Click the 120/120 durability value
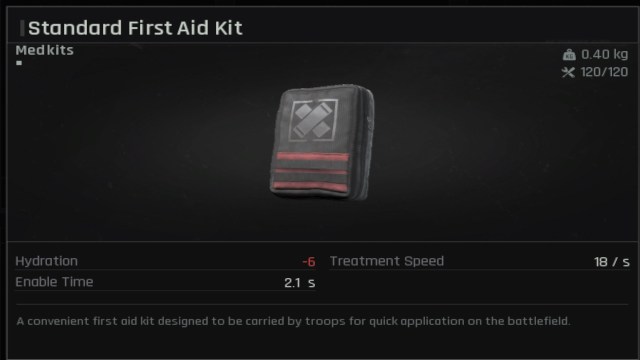 click(604, 72)
